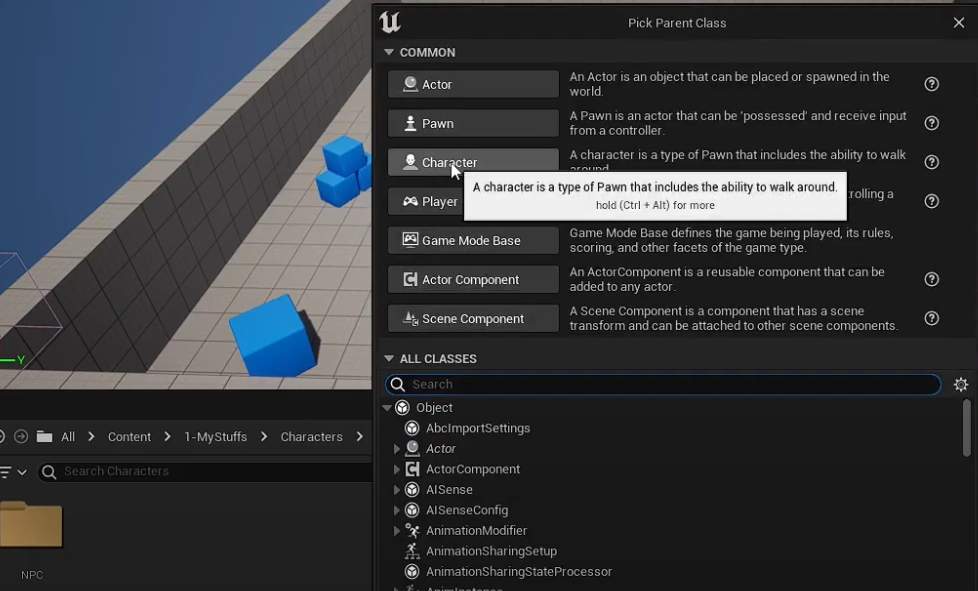The image size is (978, 591).
Task: Collapse the COMMON section
Action: coord(389,52)
